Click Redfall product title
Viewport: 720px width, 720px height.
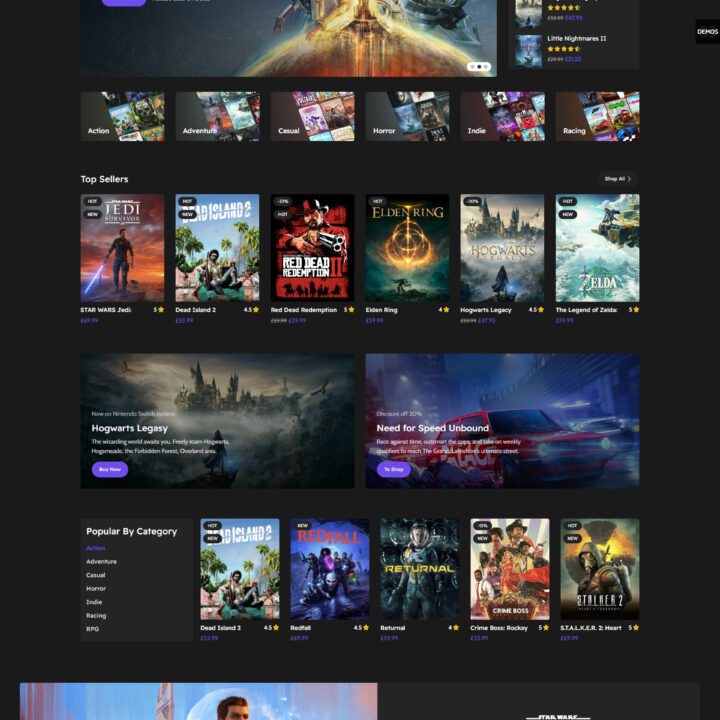click(x=300, y=628)
